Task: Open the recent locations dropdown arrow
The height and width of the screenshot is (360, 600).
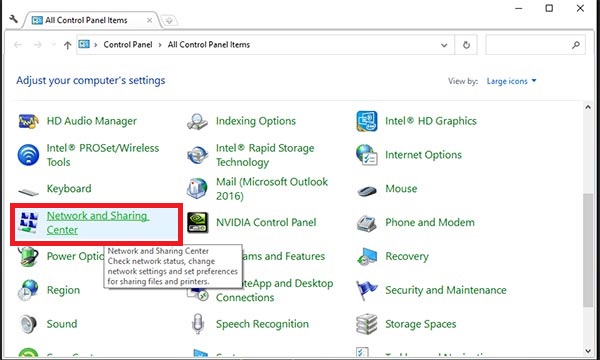Action: tap(53, 45)
